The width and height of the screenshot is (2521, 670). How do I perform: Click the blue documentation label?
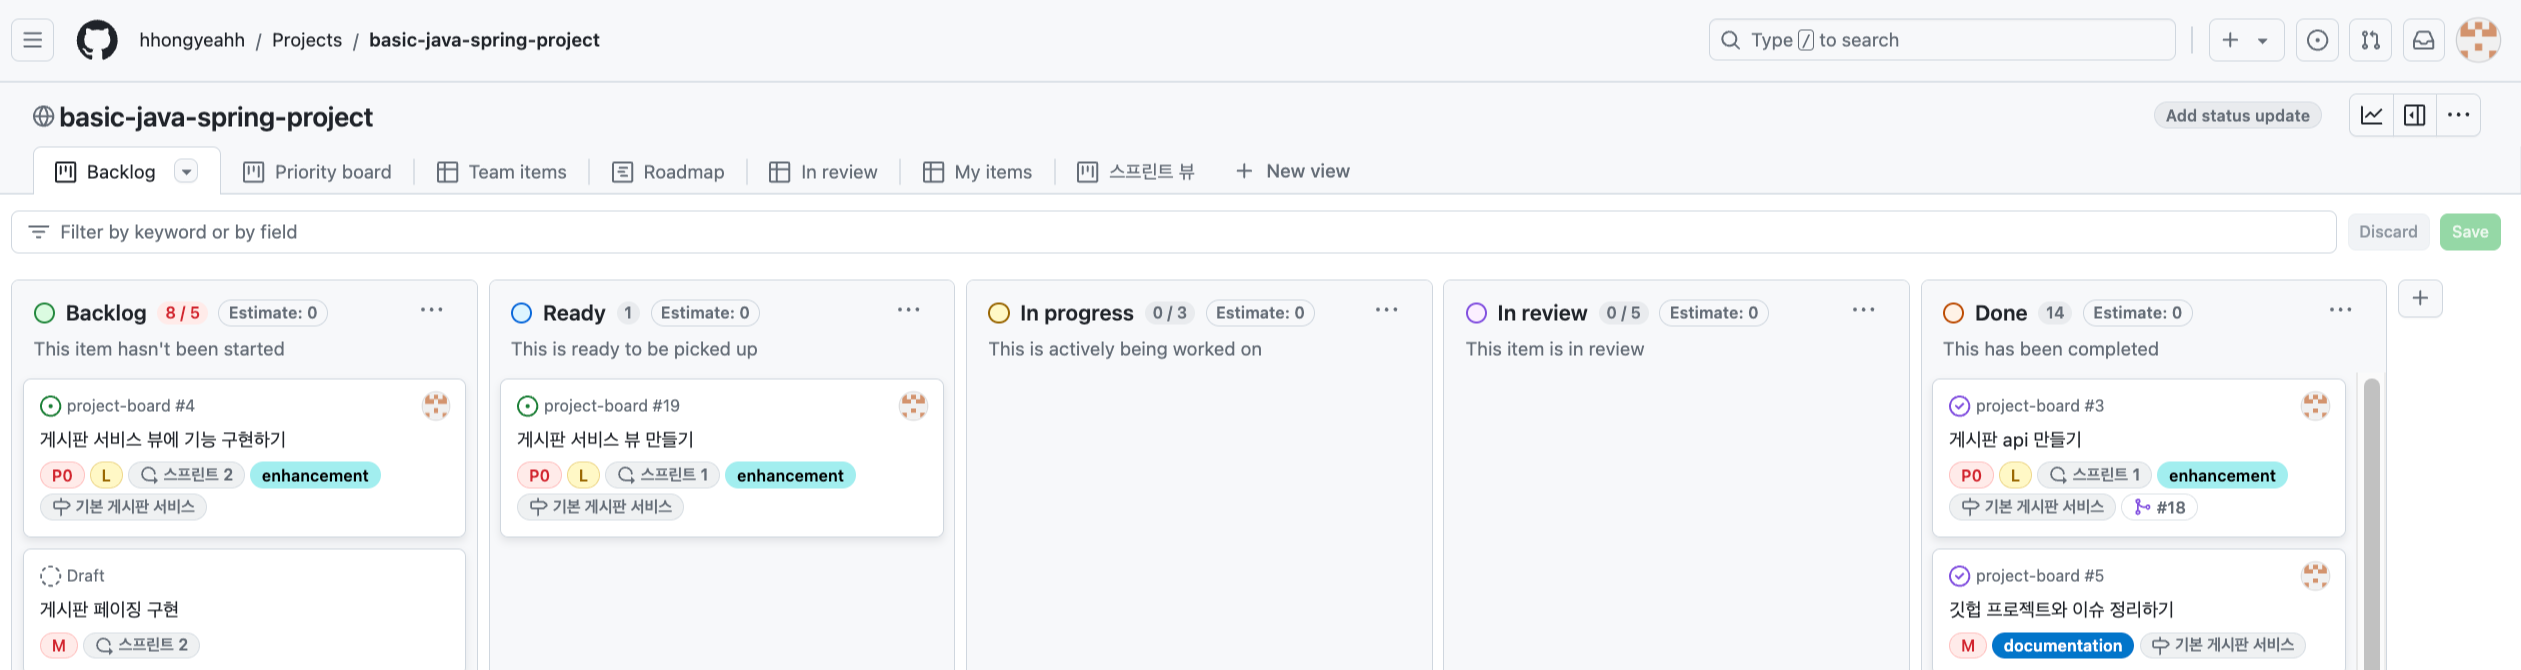coord(2062,645)
